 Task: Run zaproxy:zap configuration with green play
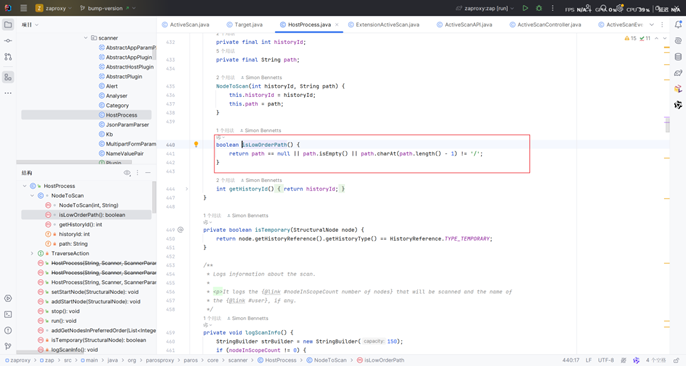coord(525,8)
